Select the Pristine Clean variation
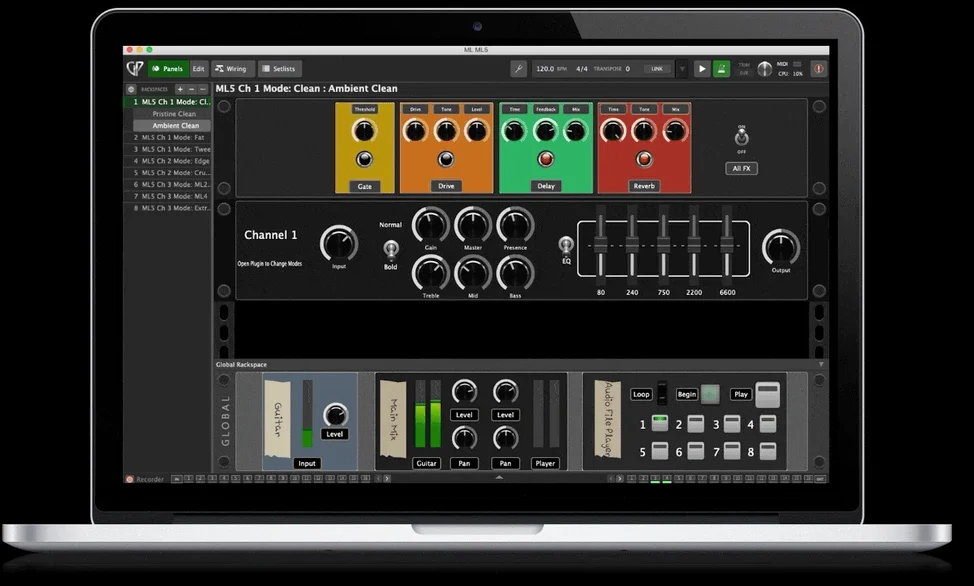Viewport: 974px width, 586px height. click(174, 114)
